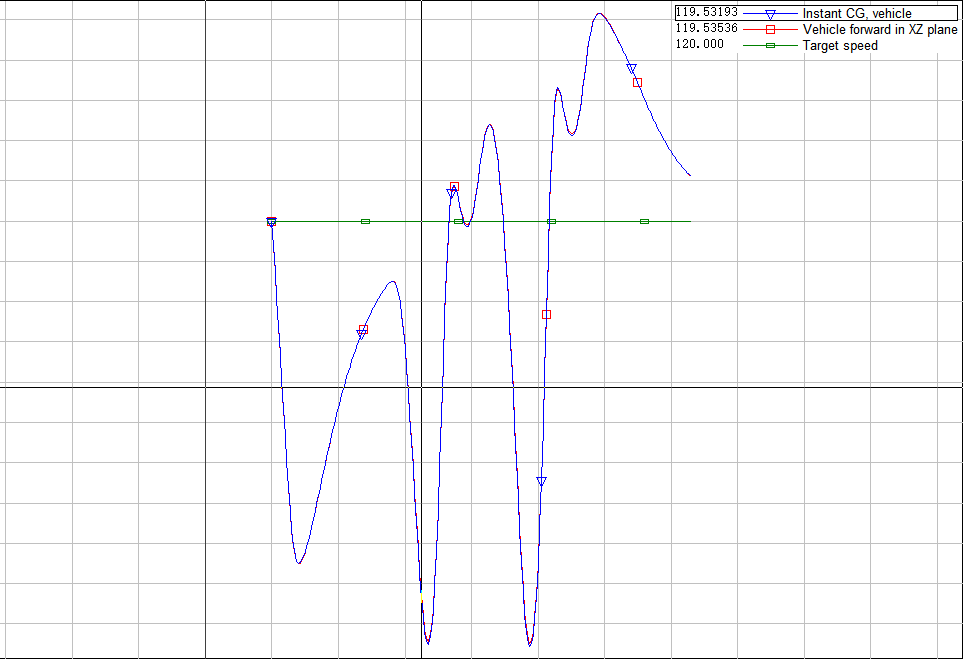
Task: Click the green marker icon in the legend
Action: [770, 45]
